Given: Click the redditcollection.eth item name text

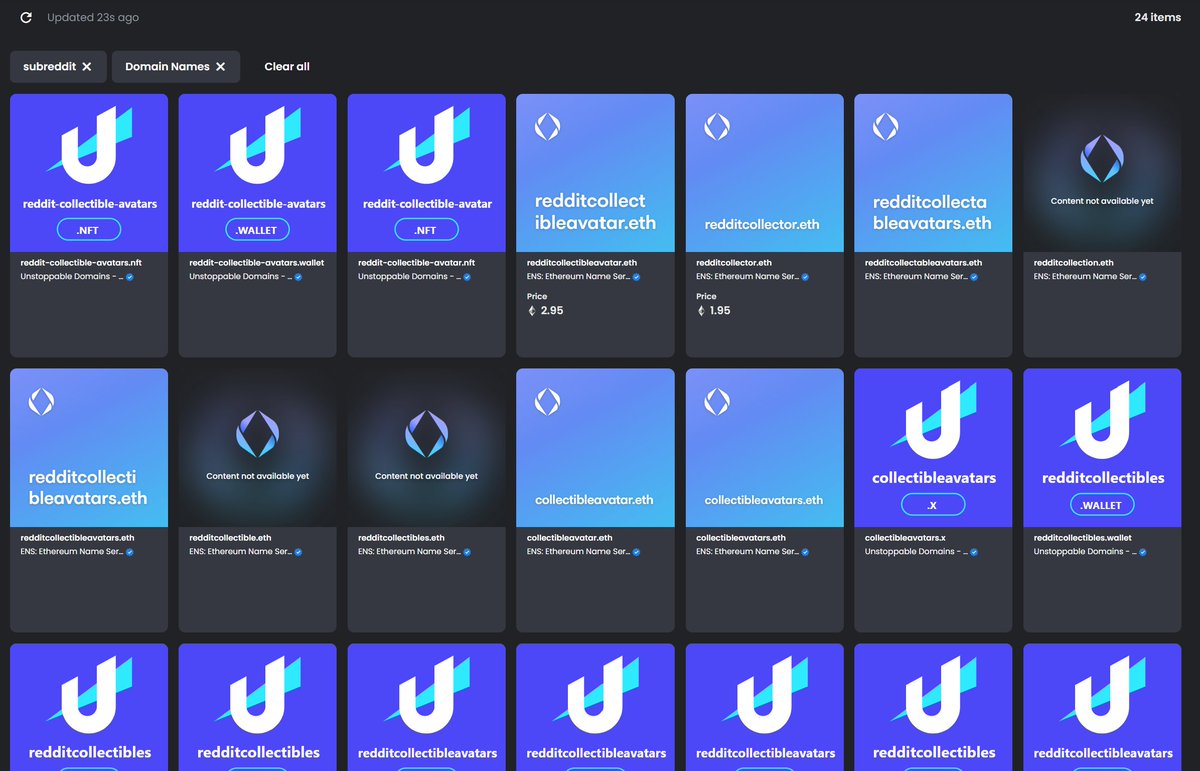Looking at the screenshot, I should [1074, 263].
